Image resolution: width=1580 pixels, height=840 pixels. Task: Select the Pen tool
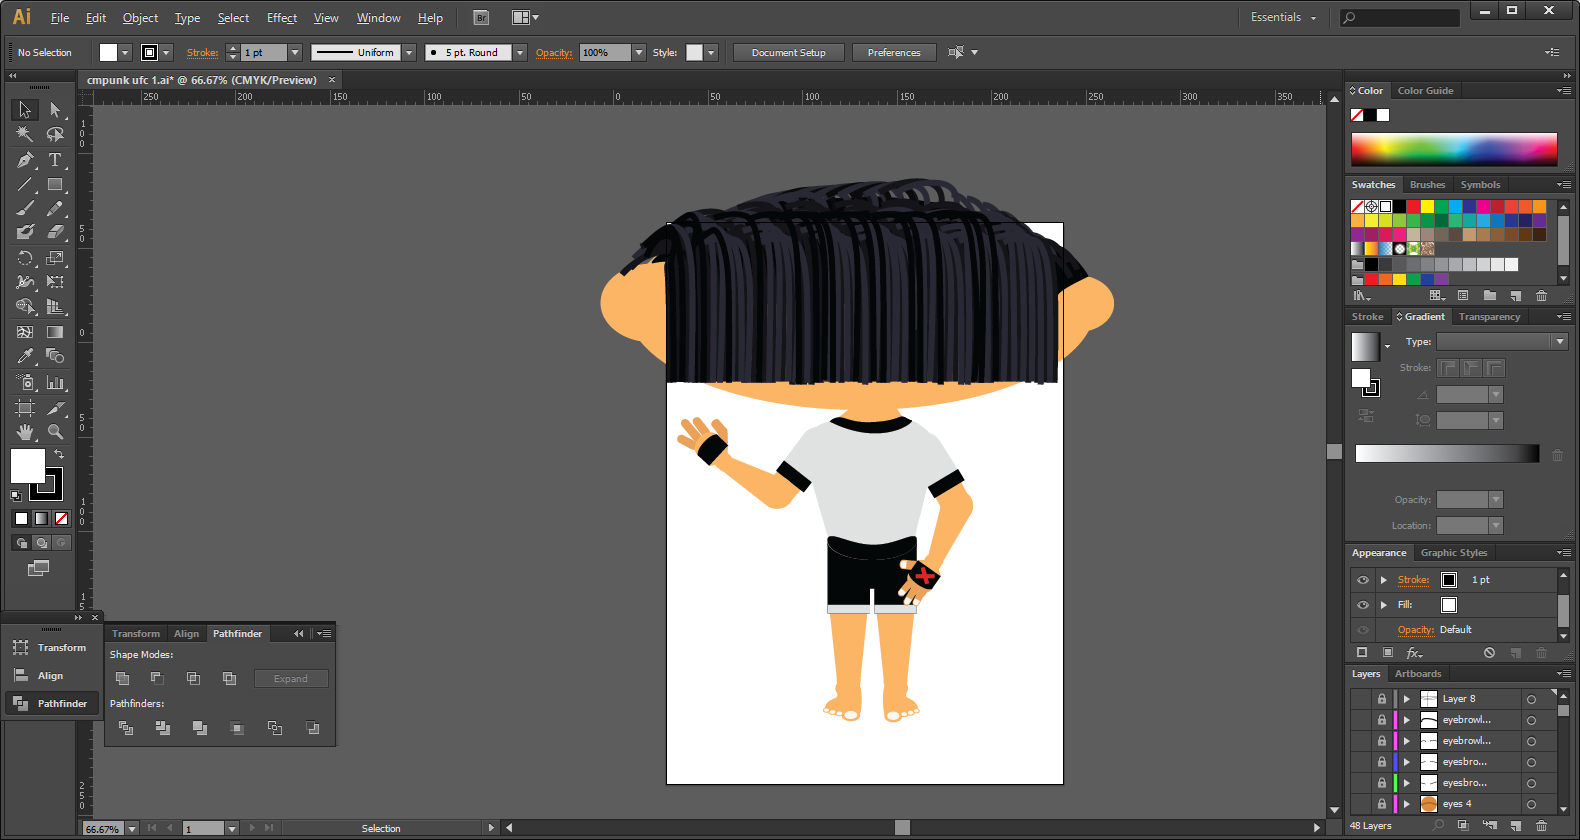(25, 160)
